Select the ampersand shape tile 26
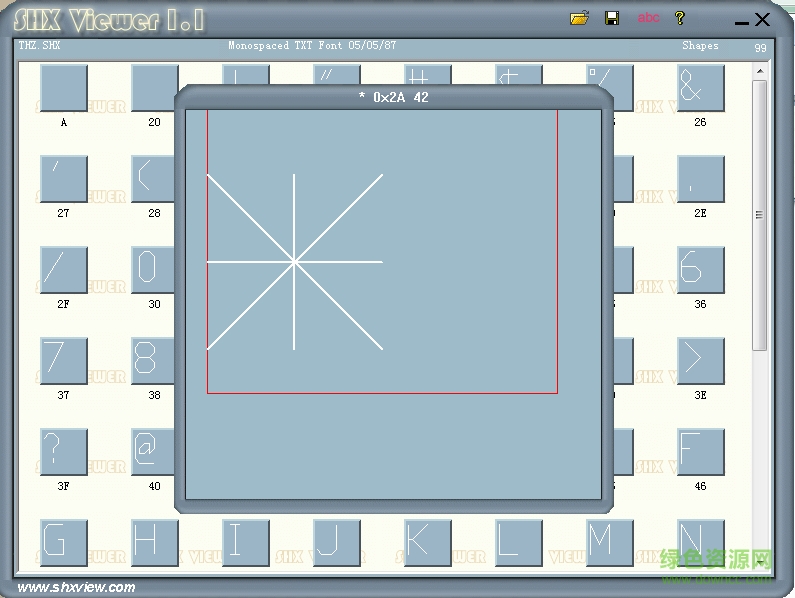The image size is (795, 598). 701,88
